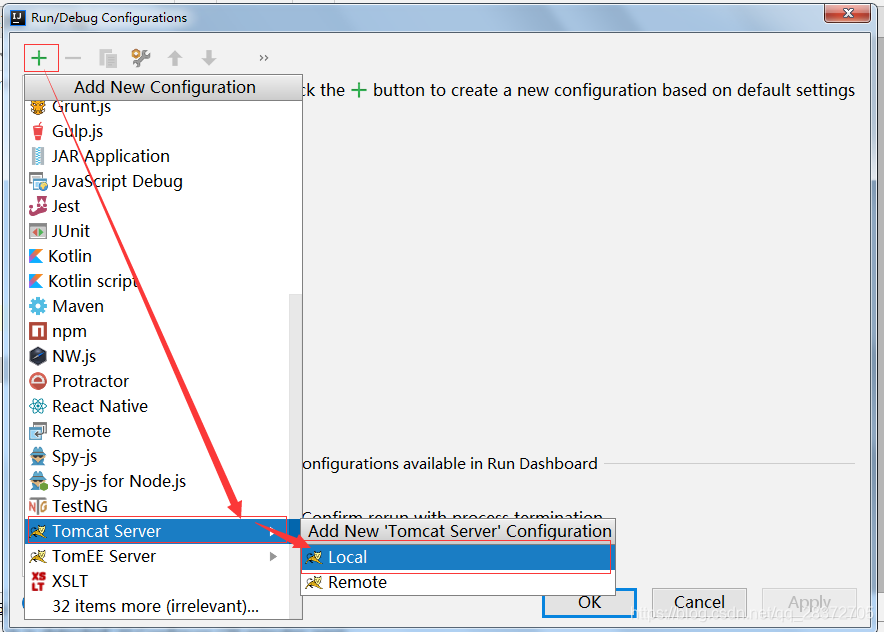Select Remote in the configuration list
884x632 pixels.
(158, 431)
